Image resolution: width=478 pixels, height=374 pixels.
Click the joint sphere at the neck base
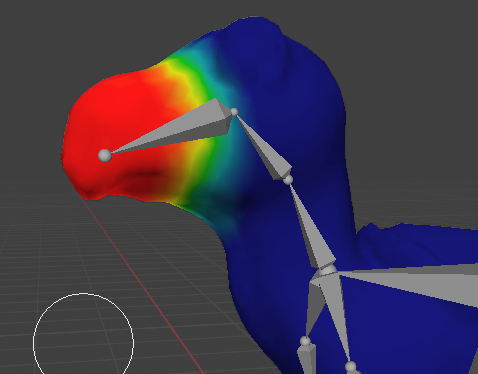click(x=327, y=270)
